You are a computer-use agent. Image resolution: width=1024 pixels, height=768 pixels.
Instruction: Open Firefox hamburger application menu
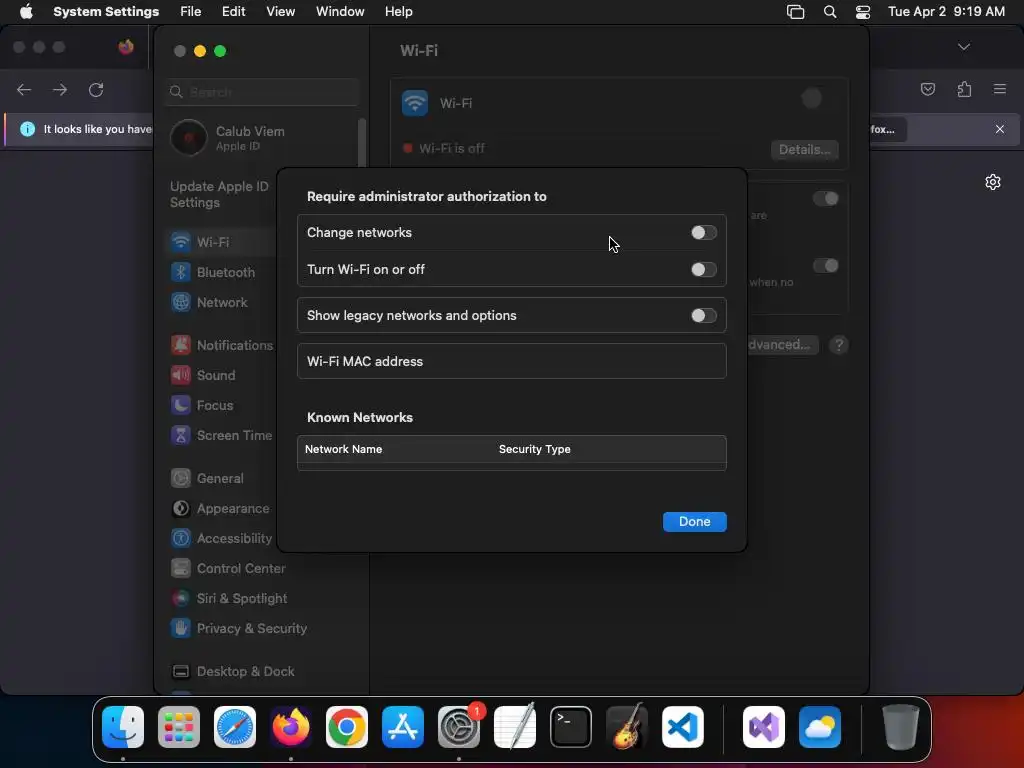point(1000,89)
